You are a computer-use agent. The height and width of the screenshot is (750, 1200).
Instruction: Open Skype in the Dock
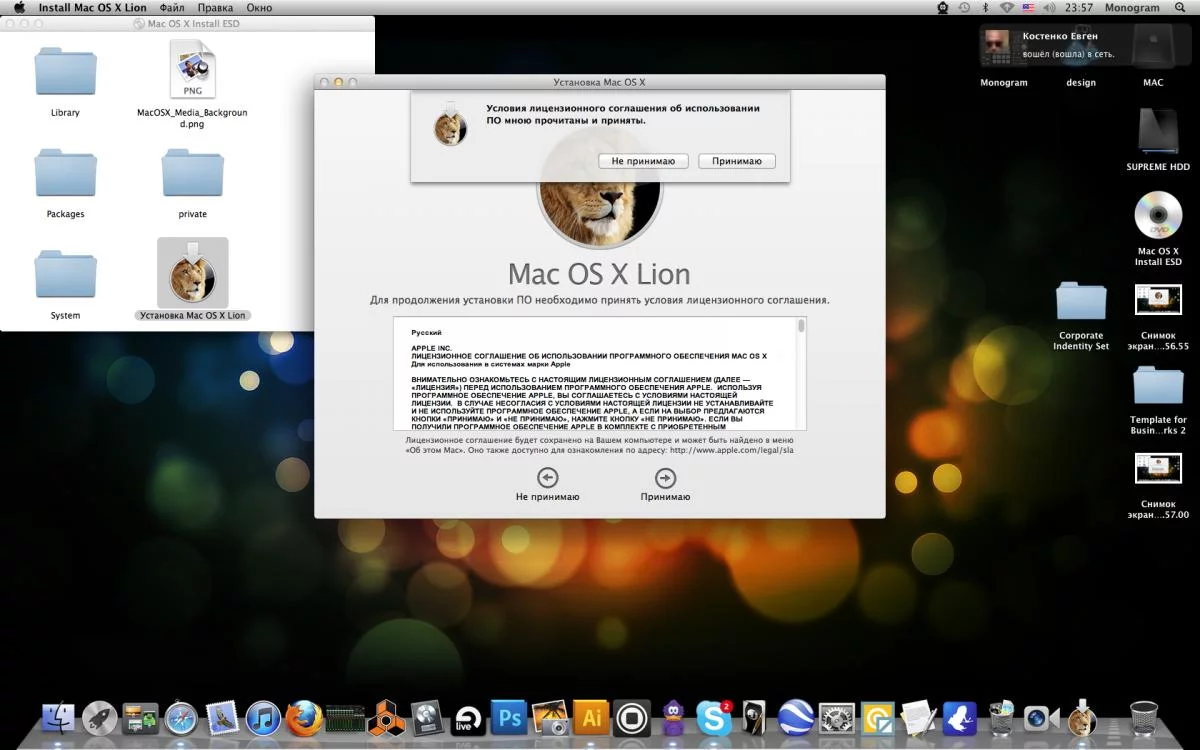[713, 717]
